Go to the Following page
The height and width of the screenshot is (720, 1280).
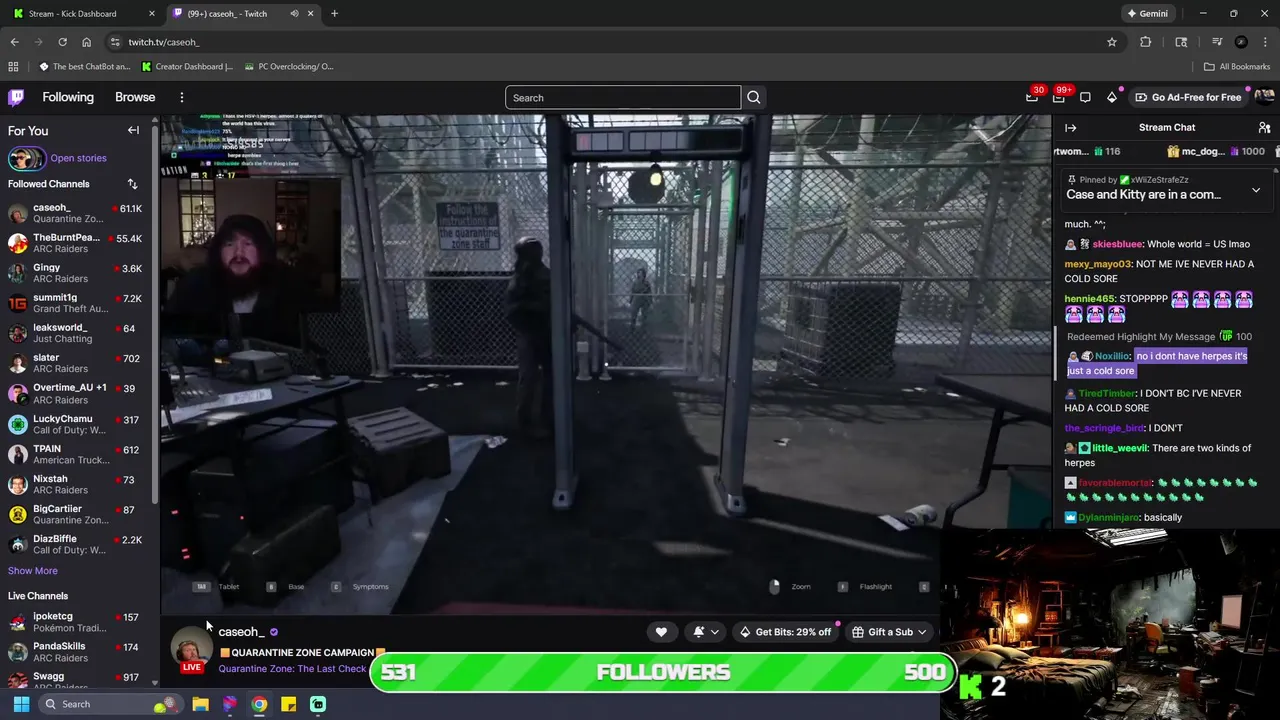68,97
